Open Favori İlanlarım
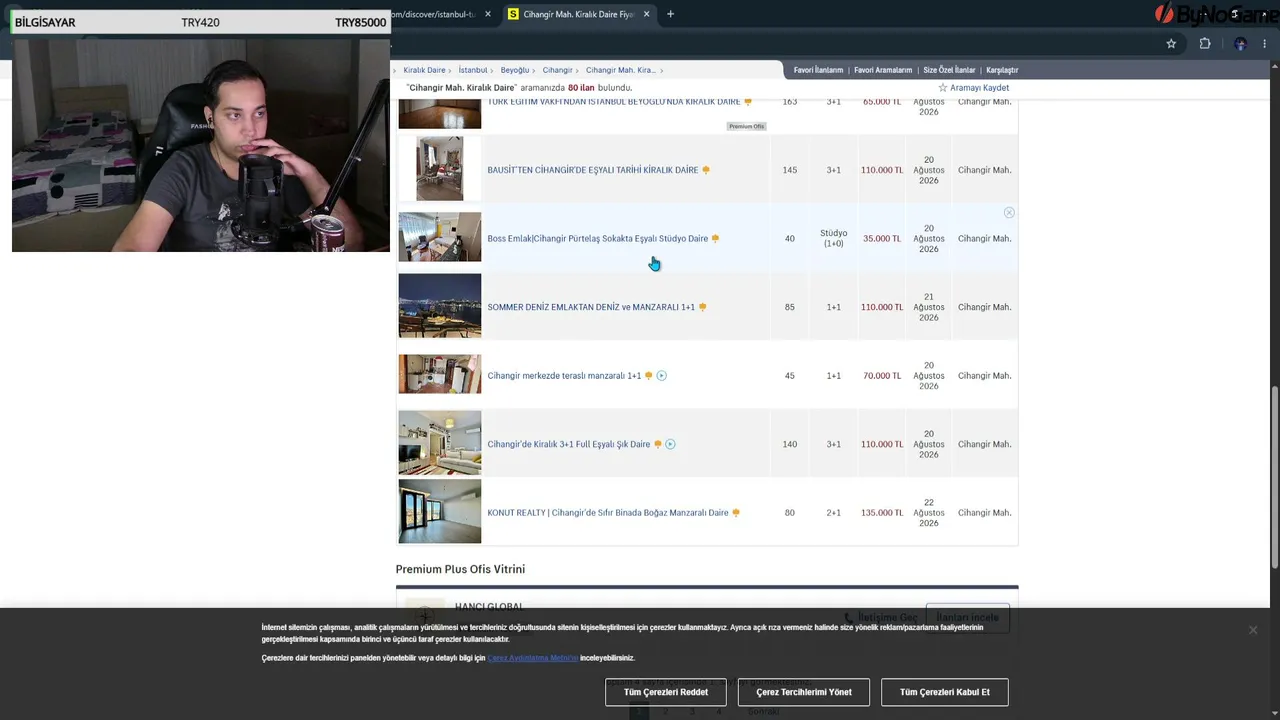Image resolution: width=1280 pixels, height=720 pixels. coord(818,70)
